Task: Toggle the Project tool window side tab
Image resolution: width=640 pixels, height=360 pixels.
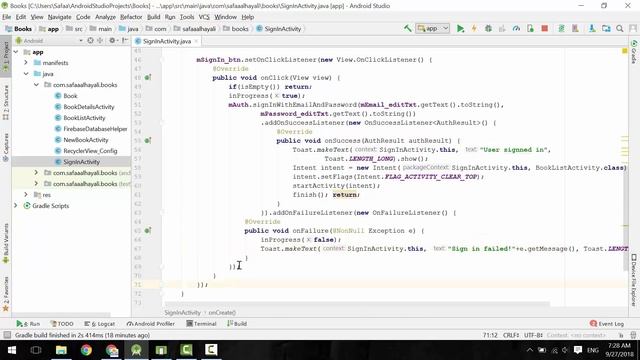Action: coord(6,56)
